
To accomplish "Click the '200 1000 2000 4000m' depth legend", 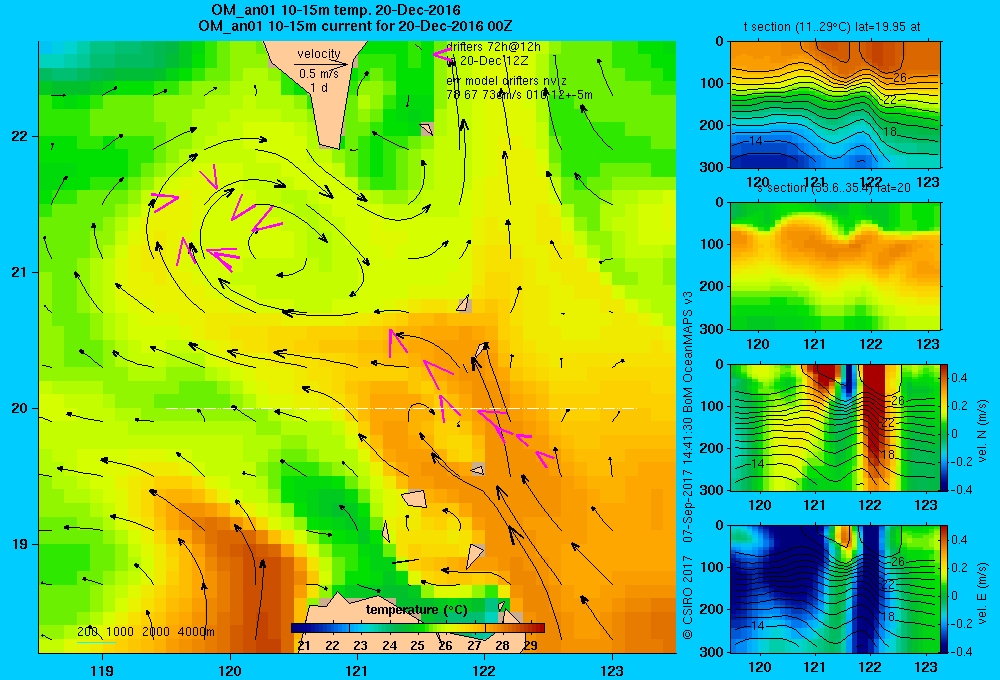I will [x=145, y=632].
